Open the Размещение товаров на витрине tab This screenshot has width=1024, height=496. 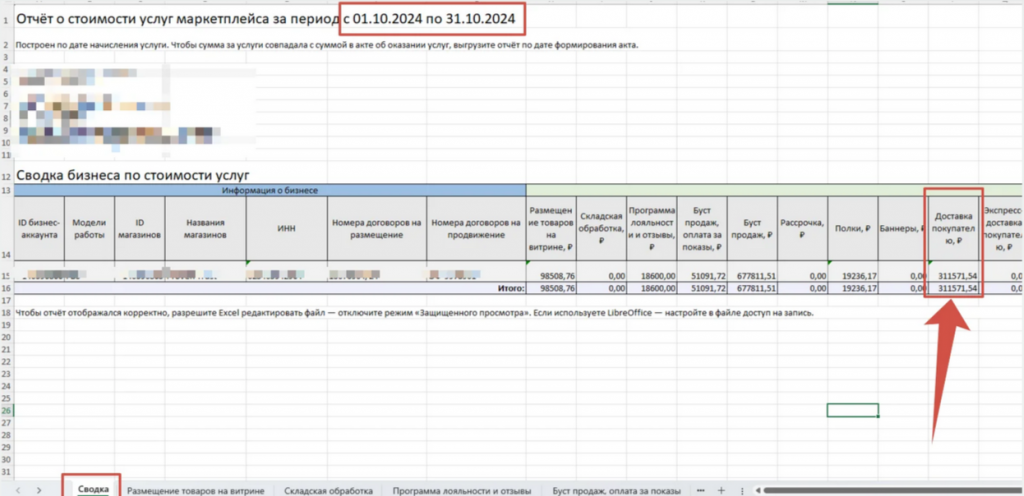pos(195,490)
